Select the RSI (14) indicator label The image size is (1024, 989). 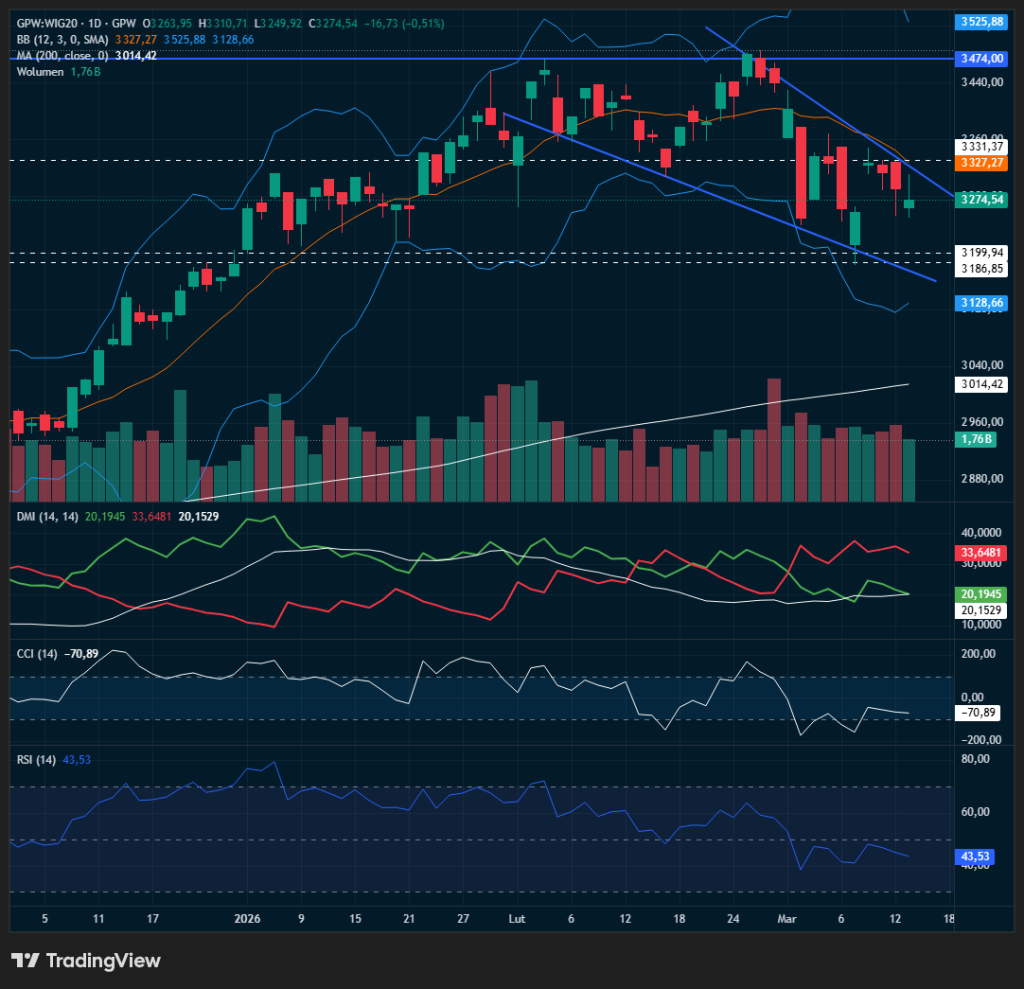tap(35, 760)
